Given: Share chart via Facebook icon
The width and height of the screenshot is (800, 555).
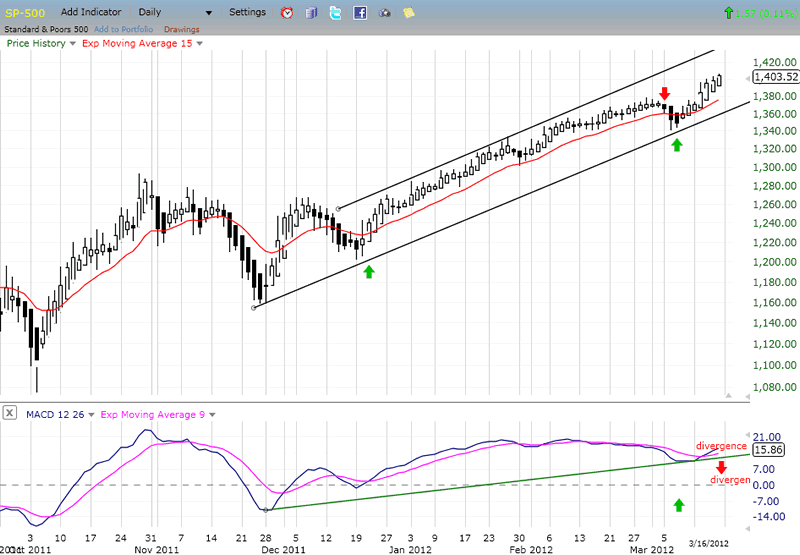Looking at the screenshot, I should [x=359, y=13].
